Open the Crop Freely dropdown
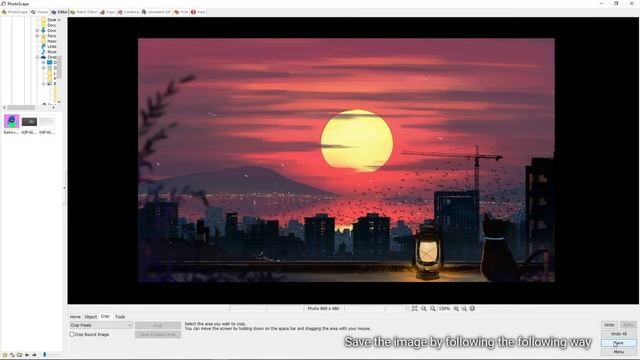This screenshot has width=640, height=360. pos(101,325)
